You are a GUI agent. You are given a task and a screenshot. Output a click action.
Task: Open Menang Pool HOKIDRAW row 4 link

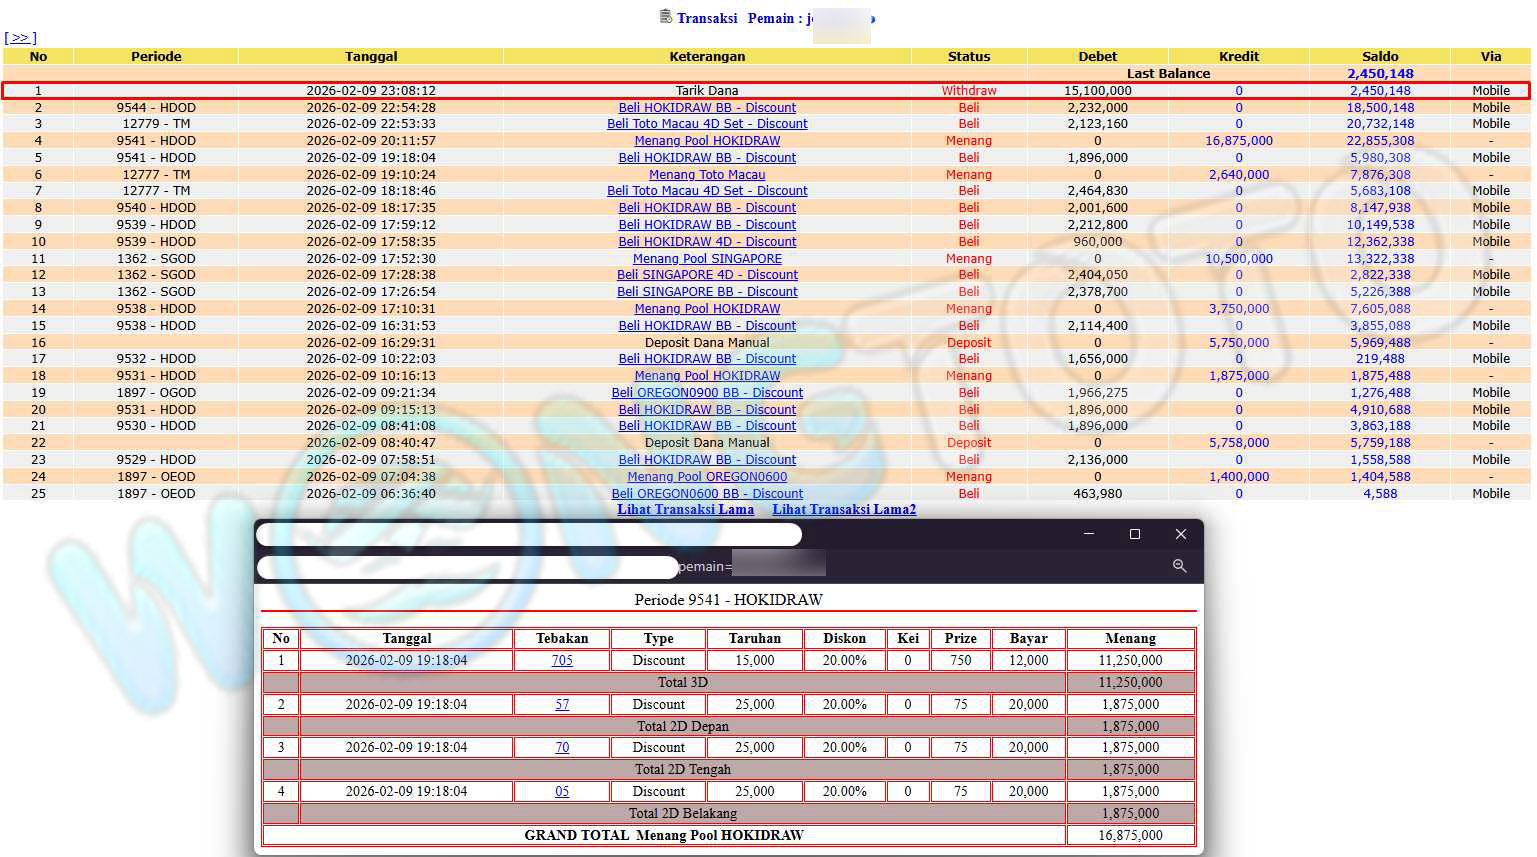point(707,141)
